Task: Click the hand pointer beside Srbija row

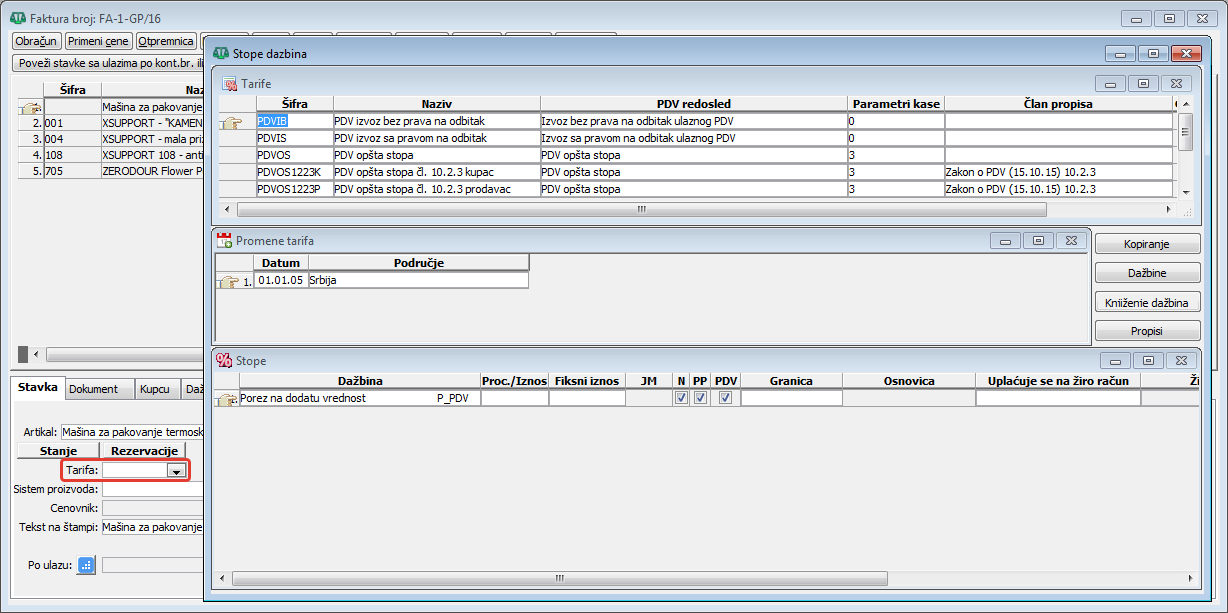Action: 228,282
